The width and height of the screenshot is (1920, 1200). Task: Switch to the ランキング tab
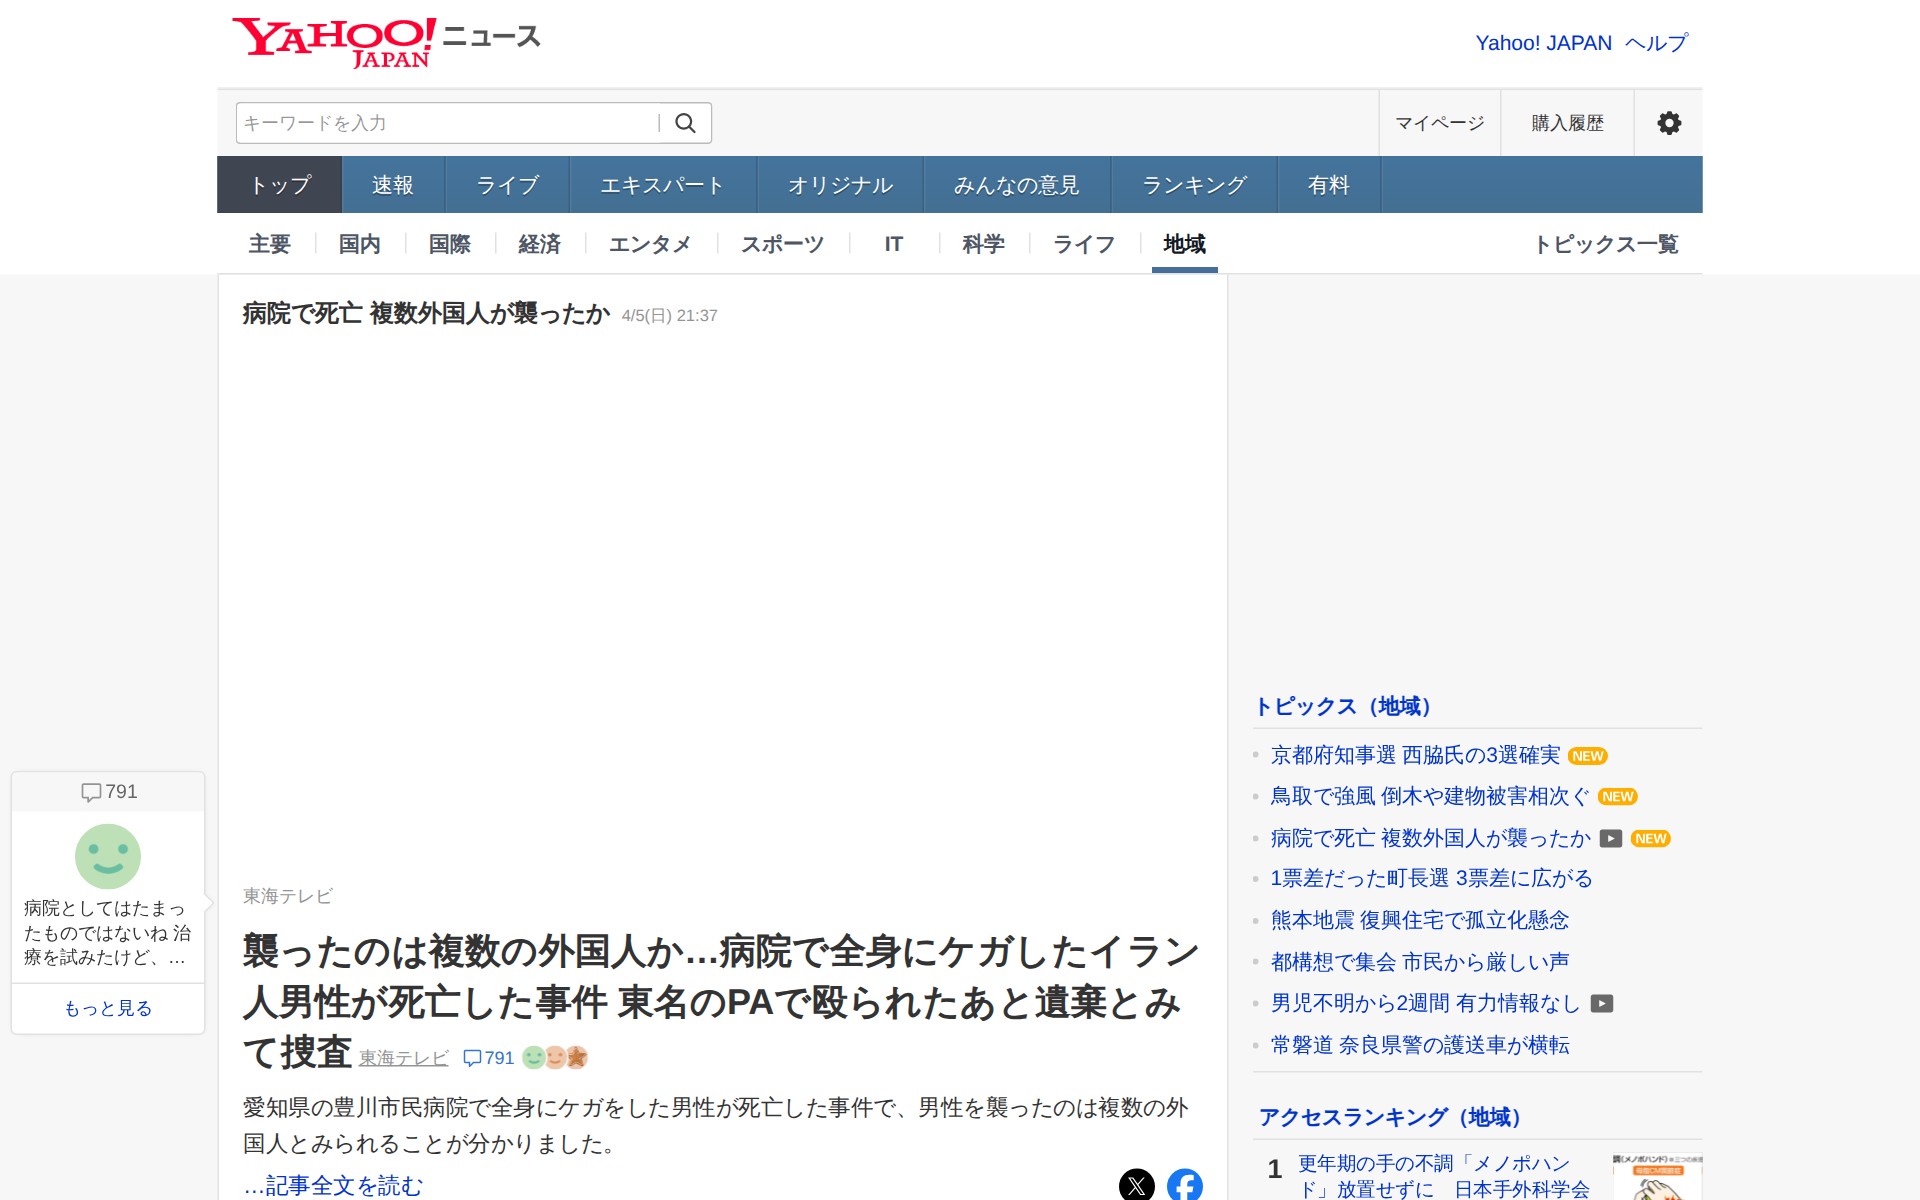click(x=1194, y=185)
